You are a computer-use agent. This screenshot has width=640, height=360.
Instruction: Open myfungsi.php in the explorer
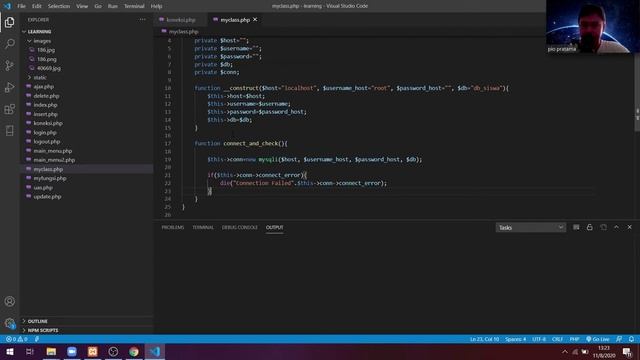[50, 178]
